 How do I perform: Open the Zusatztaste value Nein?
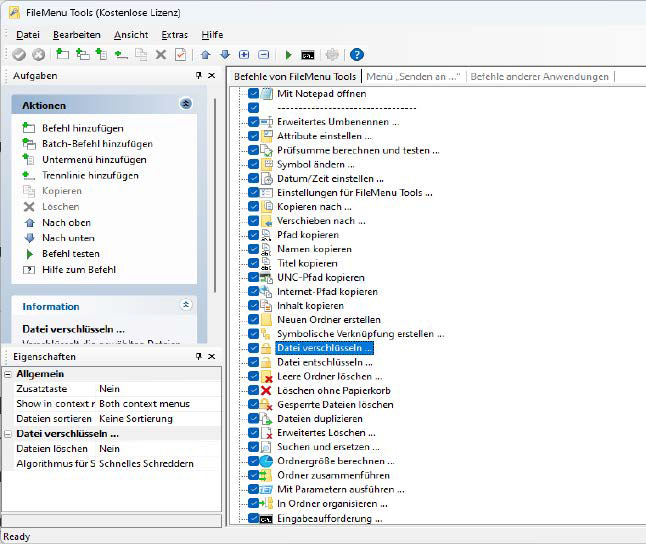tap(159, 389)
